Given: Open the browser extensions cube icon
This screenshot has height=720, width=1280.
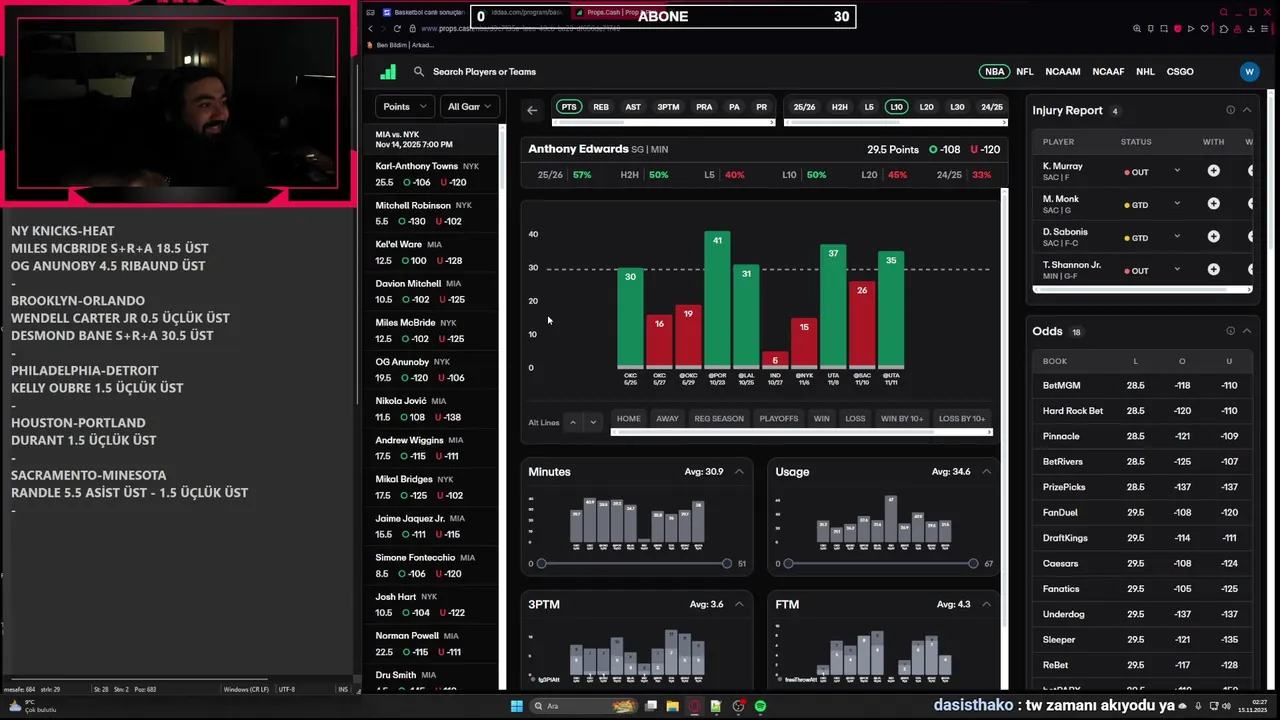Looking at the screenshot, I should coord(1224,29).
